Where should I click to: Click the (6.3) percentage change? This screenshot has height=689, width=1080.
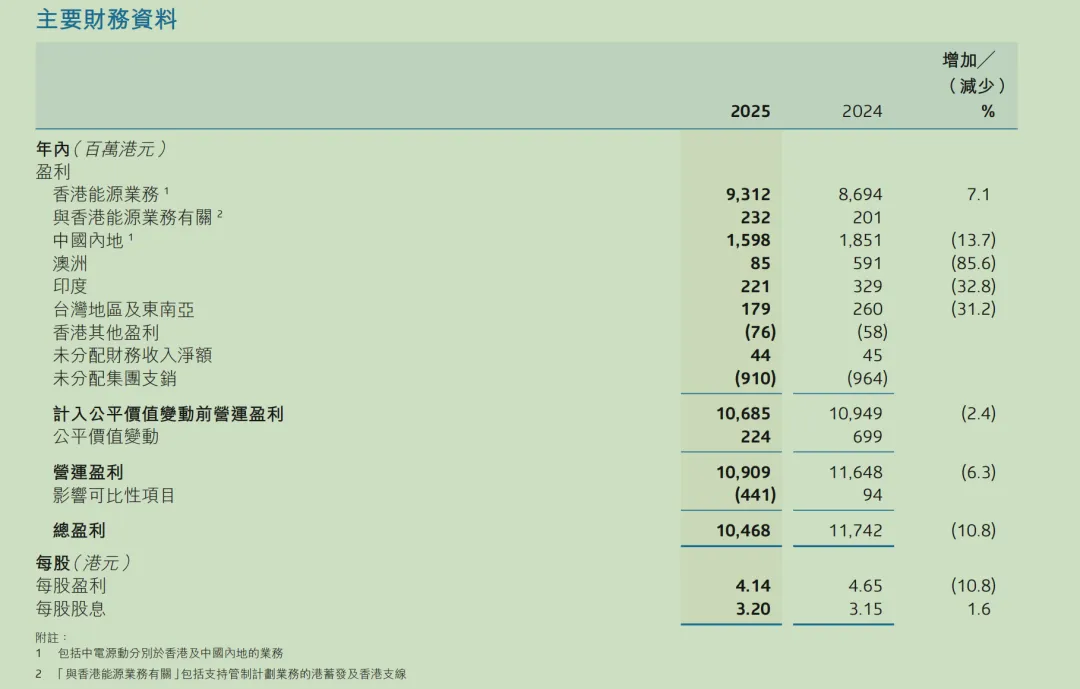pyautogui.click(x=978, y=472)
